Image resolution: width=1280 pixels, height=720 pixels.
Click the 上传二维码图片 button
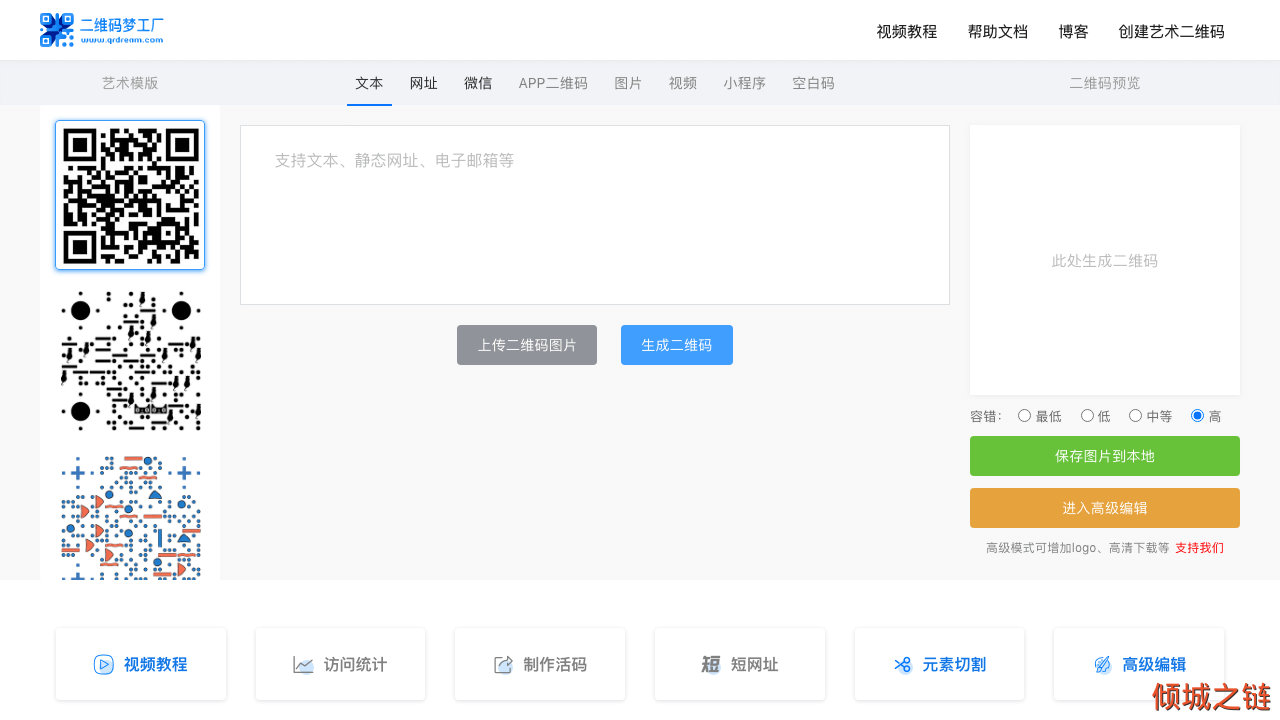point(527,345)
